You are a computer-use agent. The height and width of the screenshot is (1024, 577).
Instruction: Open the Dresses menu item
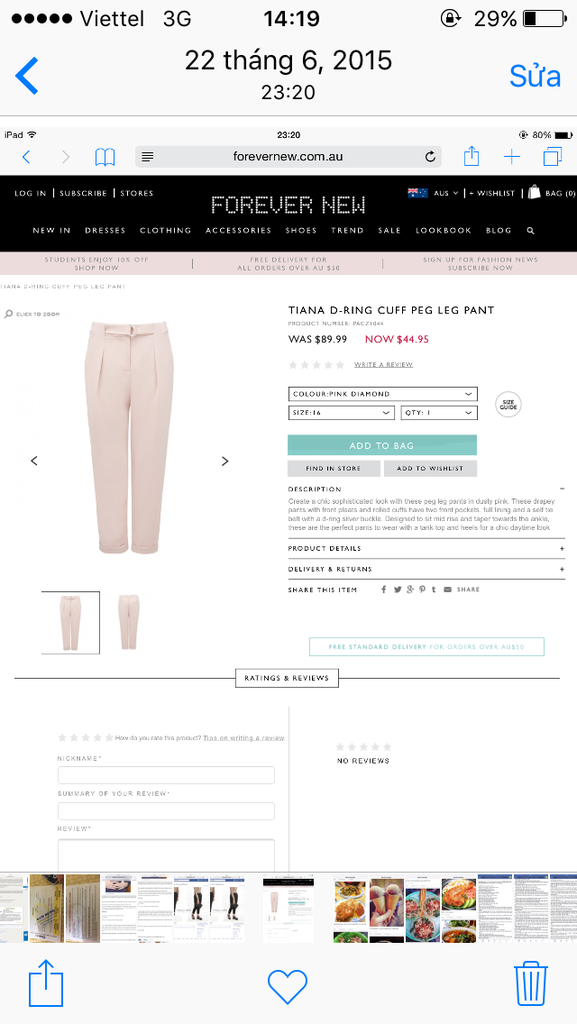click(105, 231)
